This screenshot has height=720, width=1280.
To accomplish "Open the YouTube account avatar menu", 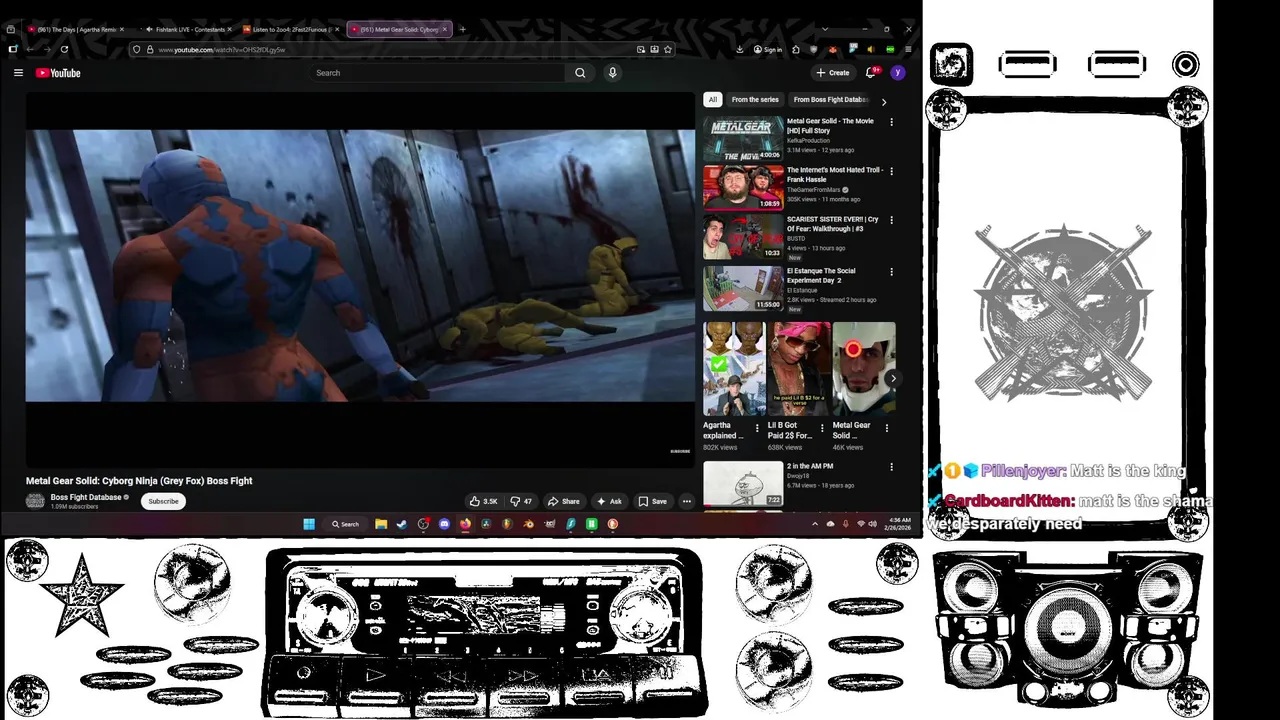I will [x=897, y=73].
